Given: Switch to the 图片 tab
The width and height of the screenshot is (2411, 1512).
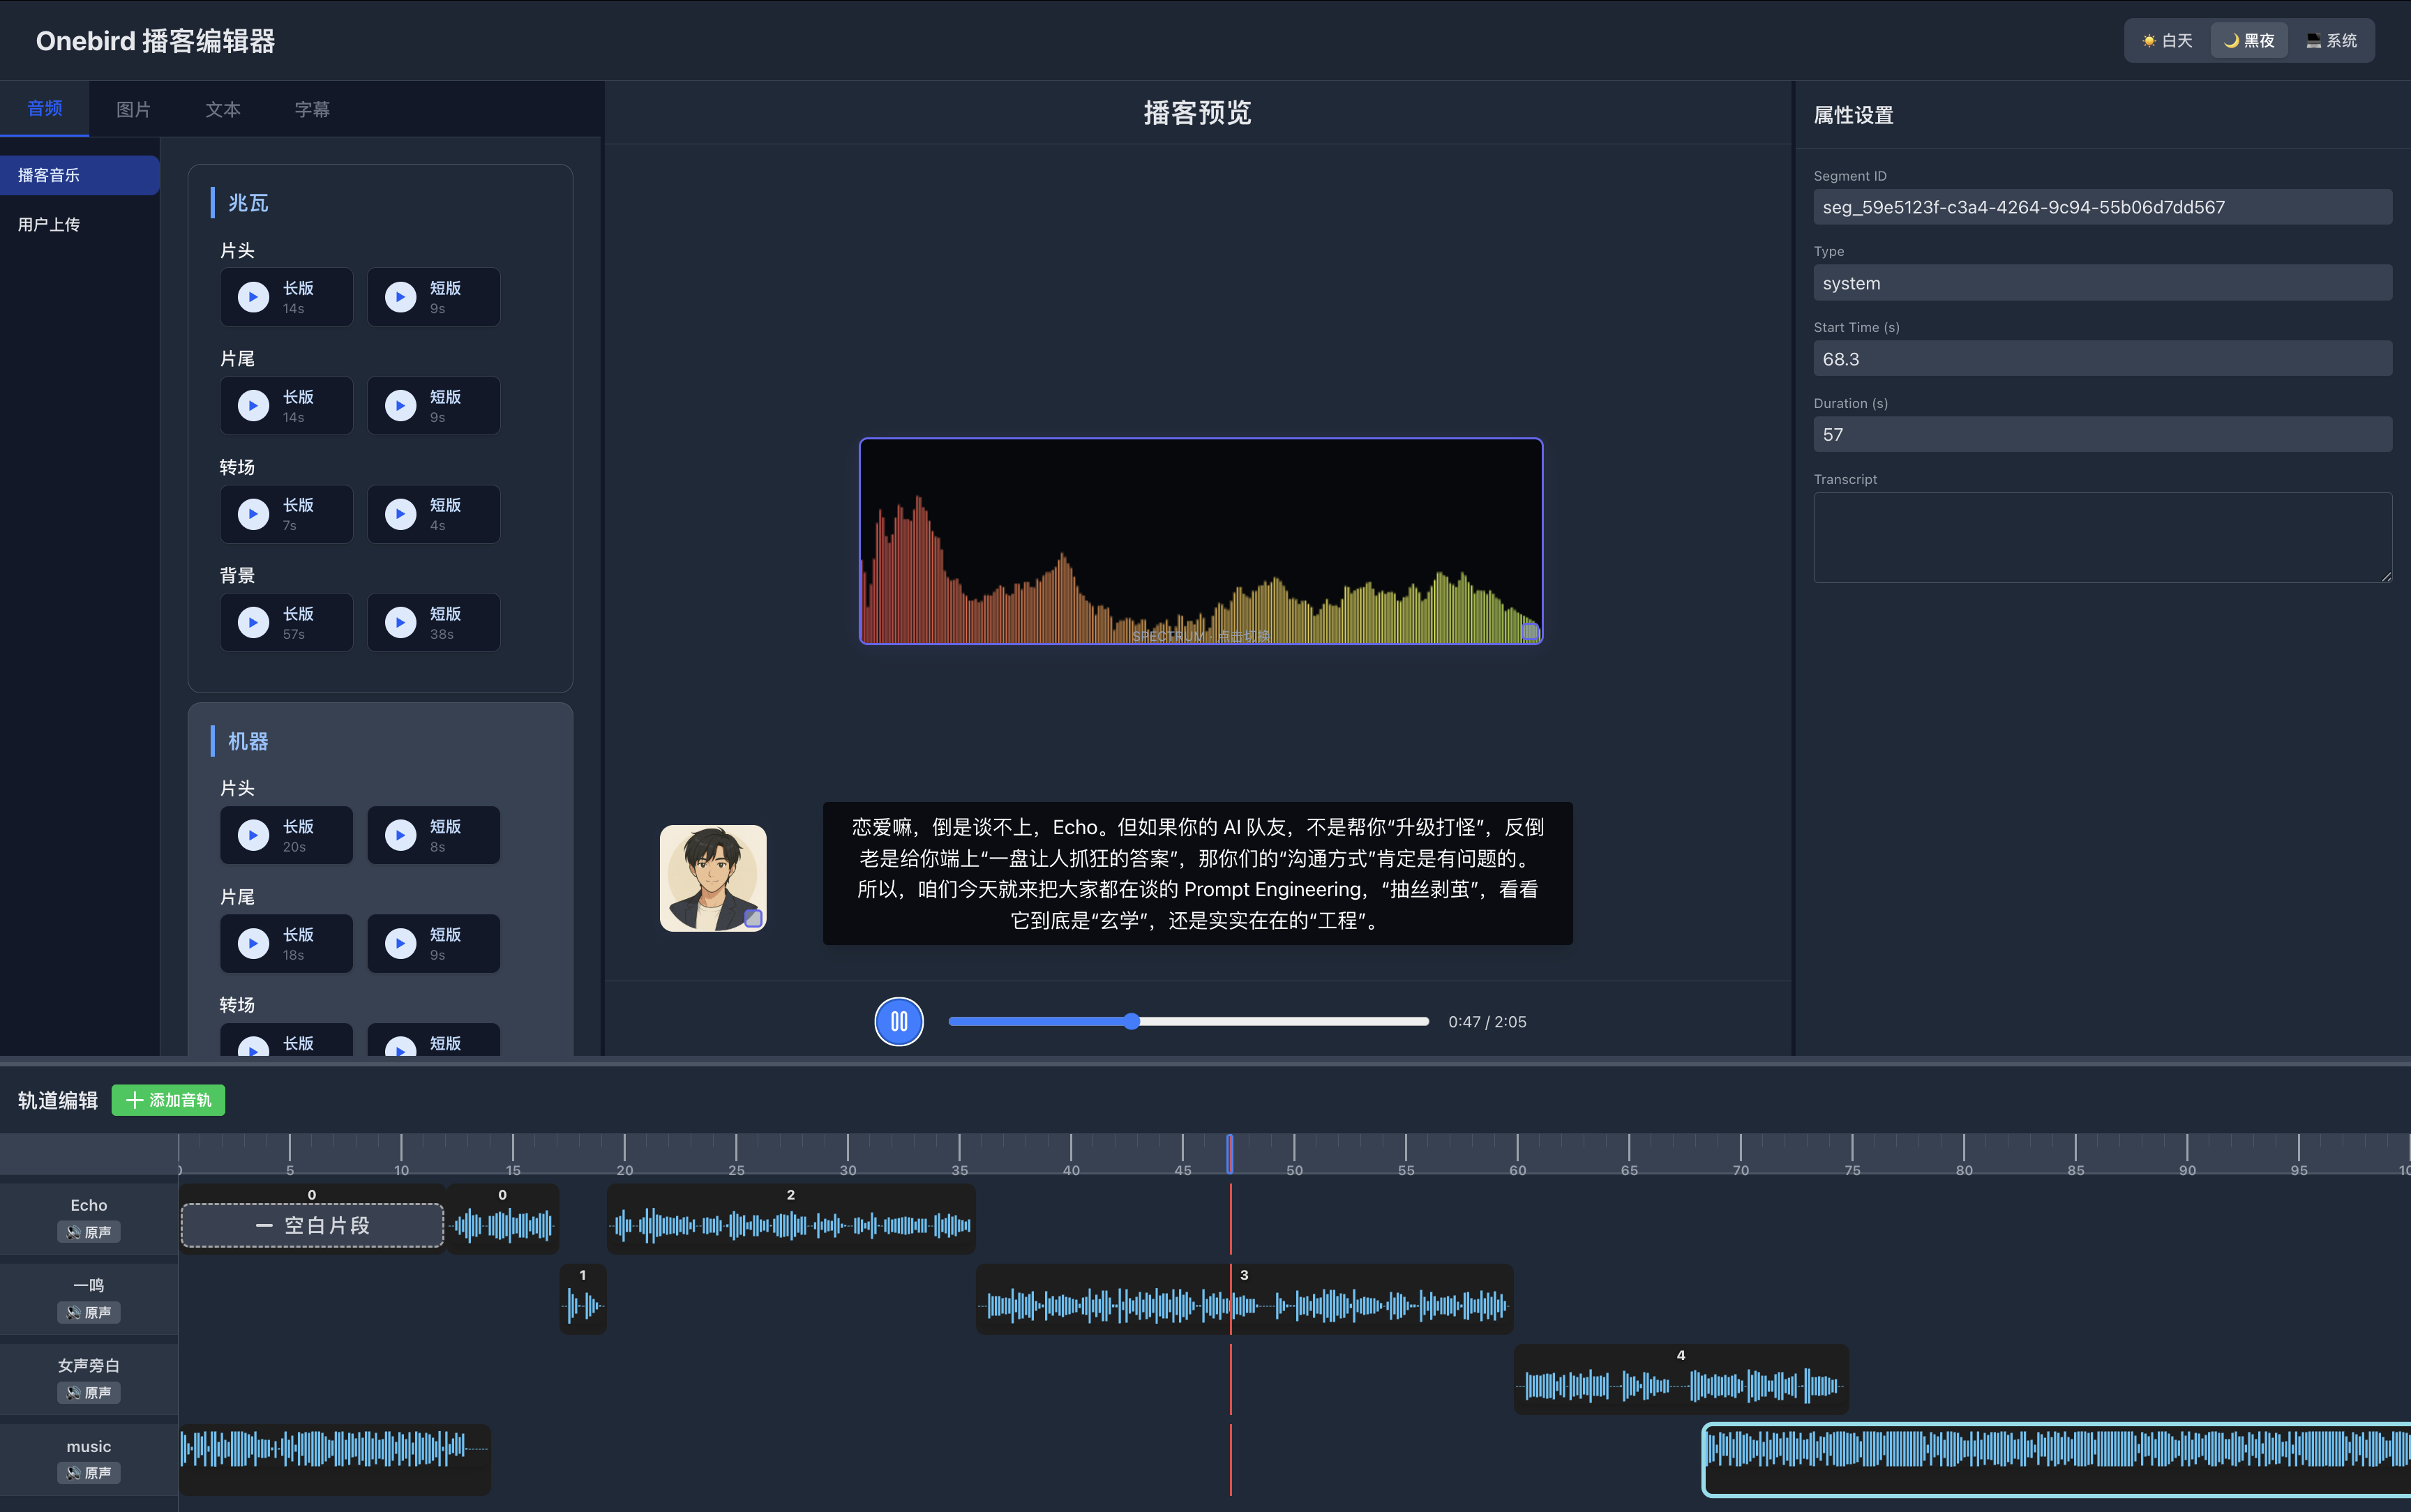Looking at the screenshot, I should (x=134, y=108).
